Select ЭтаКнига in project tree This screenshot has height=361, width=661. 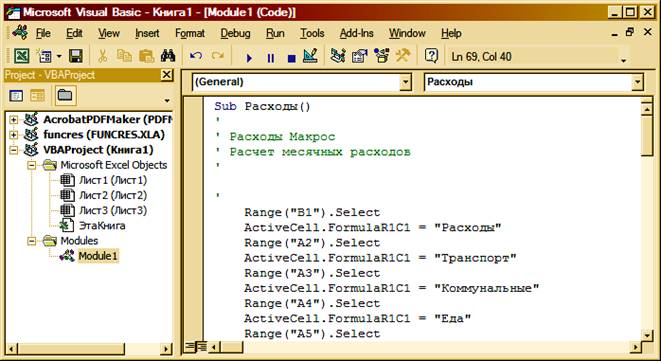pyautogui.click(x=102, y=226)
